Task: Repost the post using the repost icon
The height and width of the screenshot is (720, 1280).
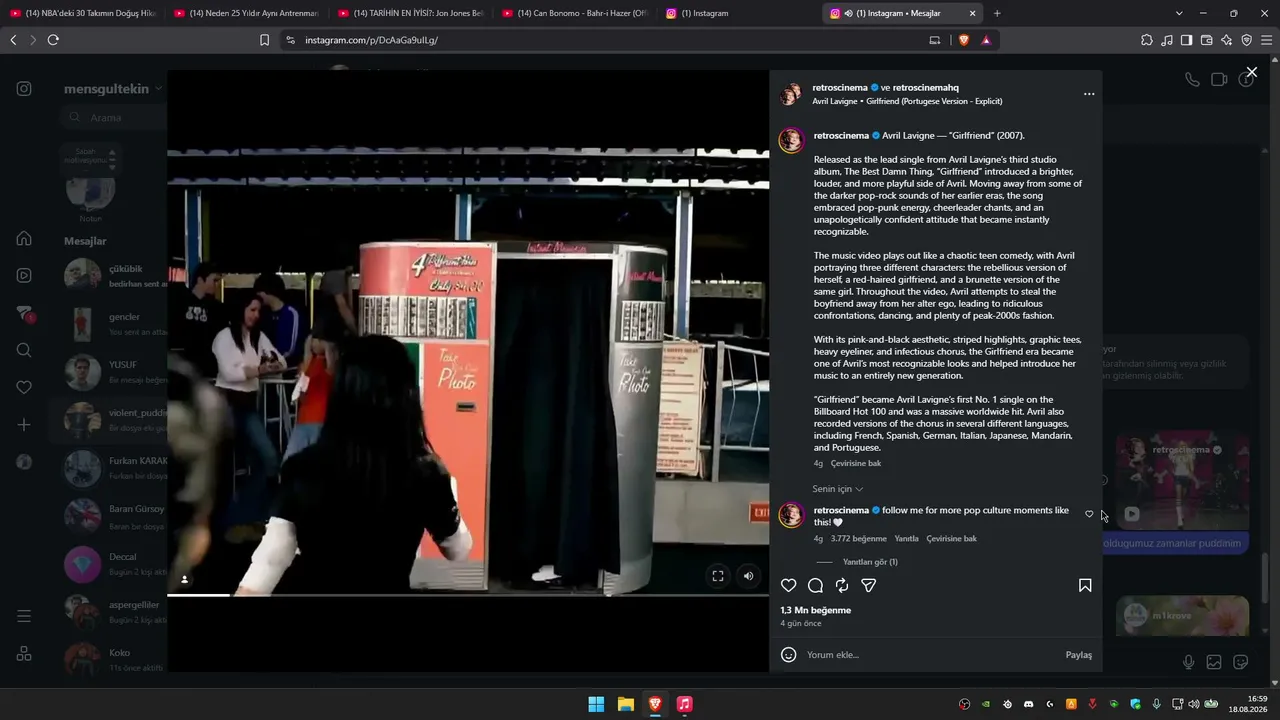Action: 842,585
